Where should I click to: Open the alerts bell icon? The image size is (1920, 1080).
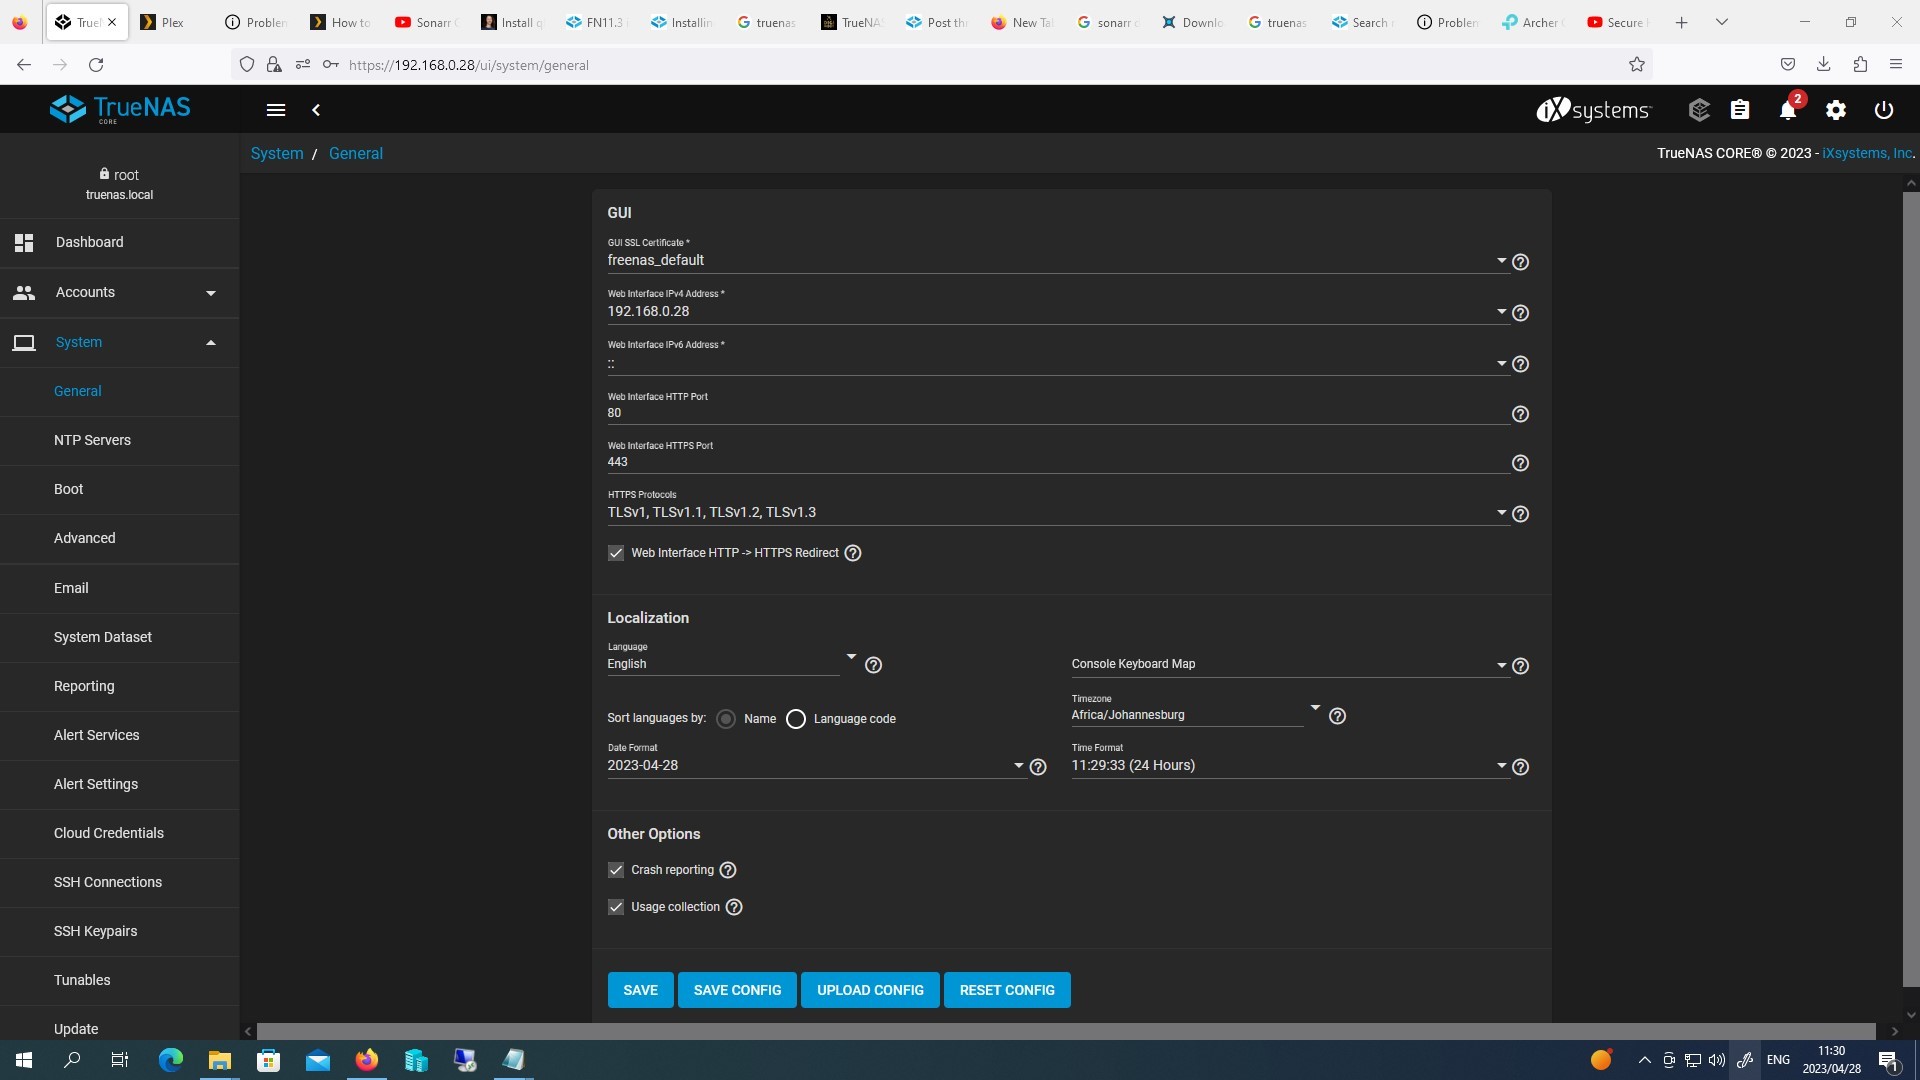tap(1788, 110)
